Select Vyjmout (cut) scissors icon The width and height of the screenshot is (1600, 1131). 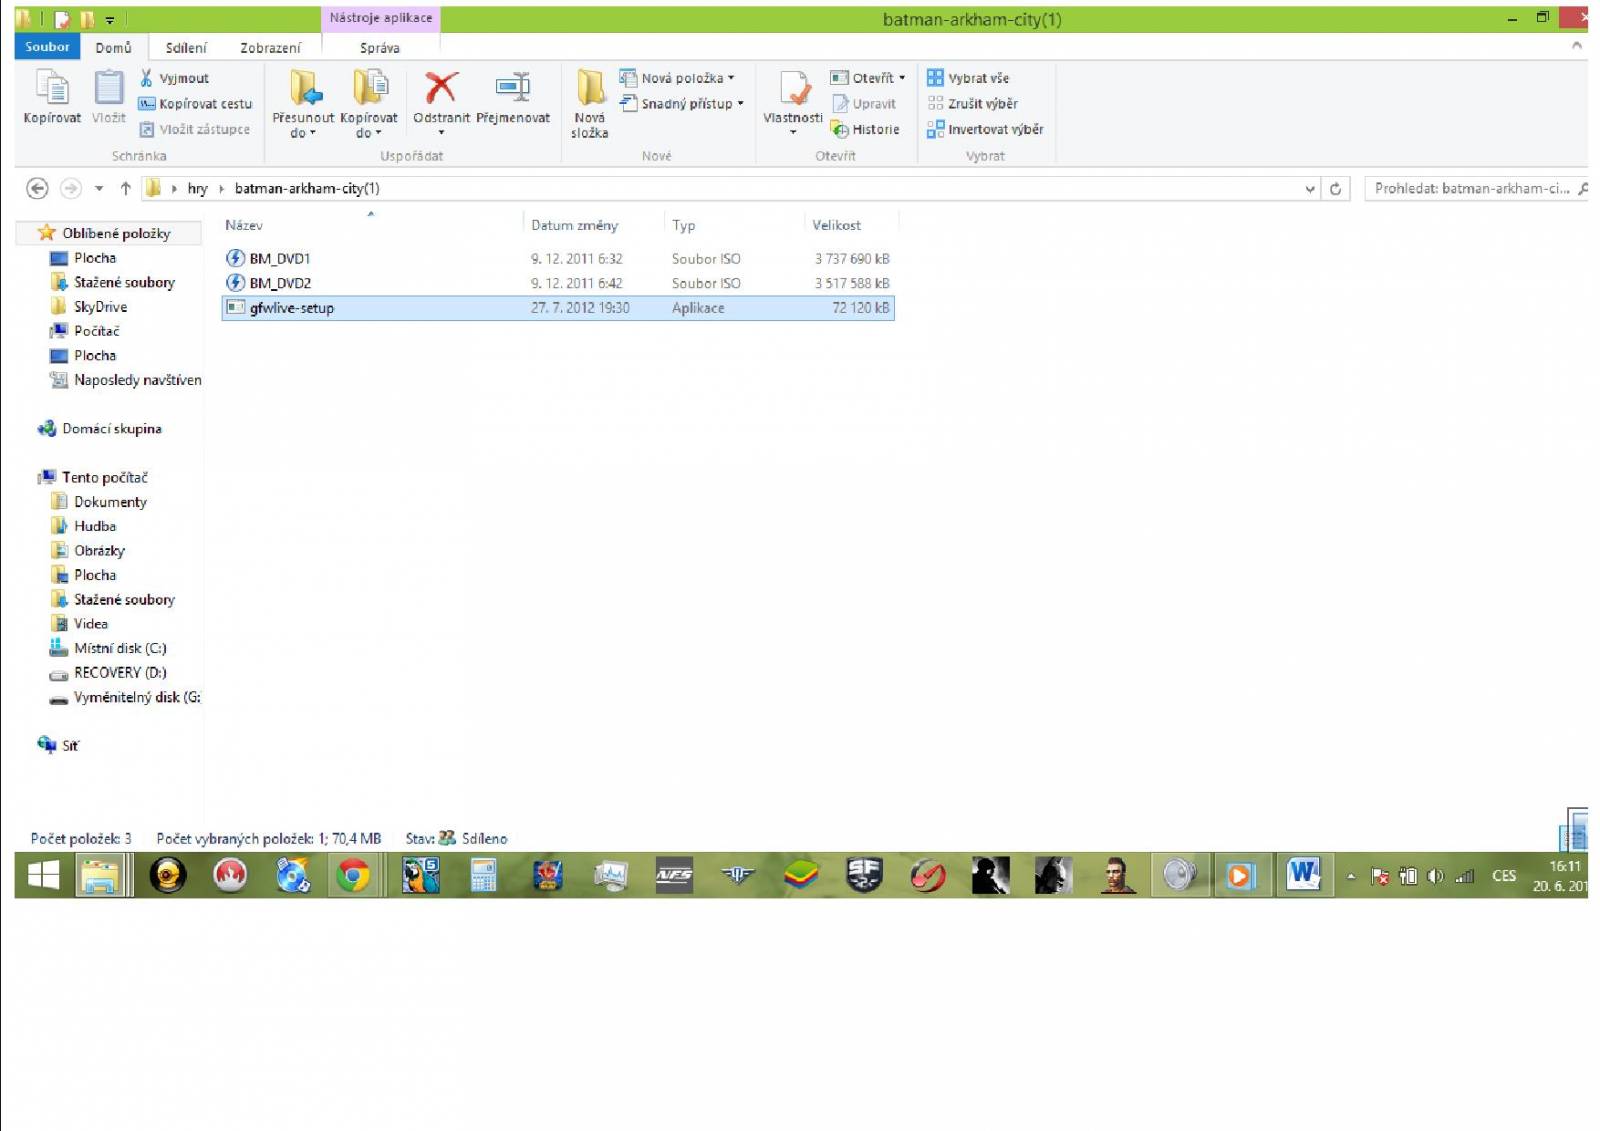[x=146, y=78]
